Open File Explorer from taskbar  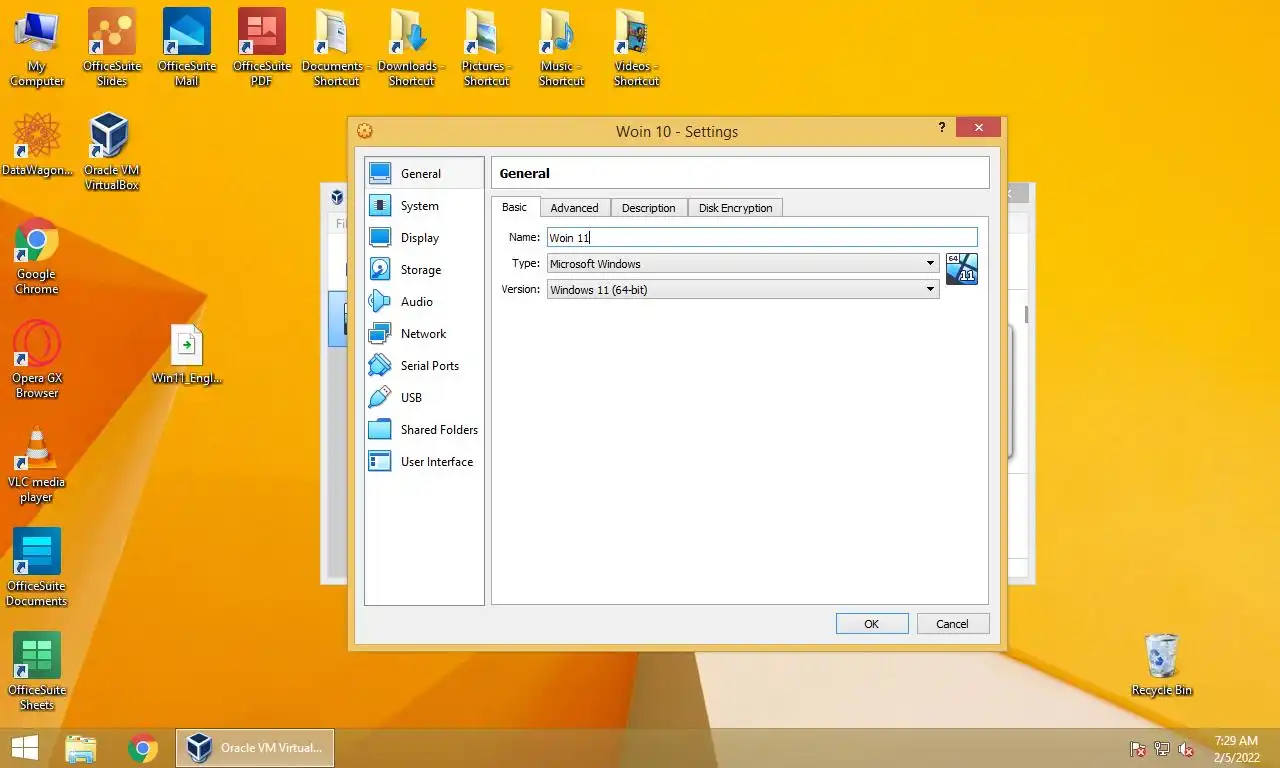[81, 748]
